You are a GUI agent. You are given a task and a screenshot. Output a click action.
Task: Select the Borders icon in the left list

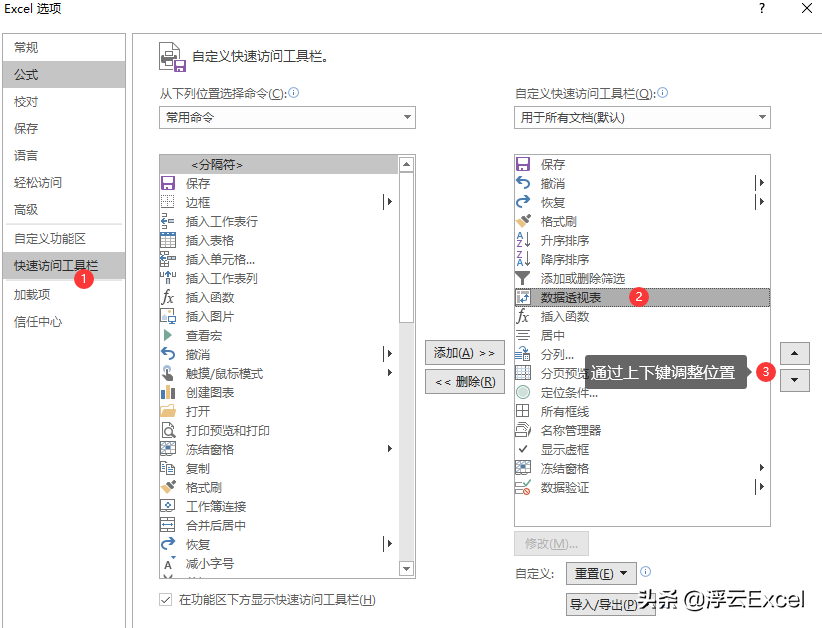(x=168, y=202)
